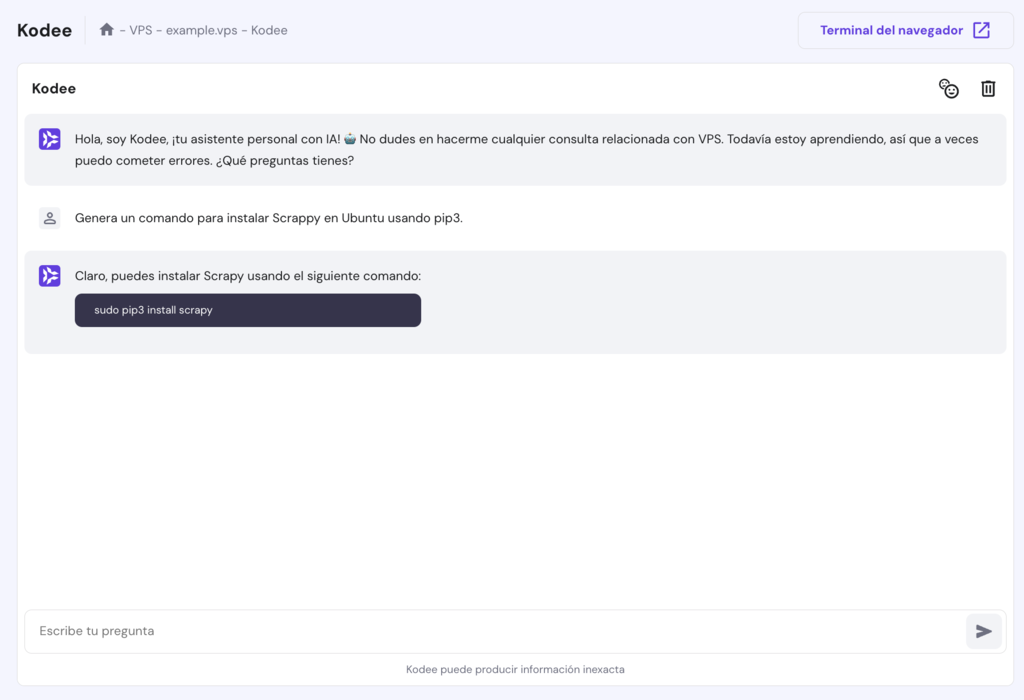Click the Kodee chat panel heading
The image size is (1024, 700).
pos(54,89)
